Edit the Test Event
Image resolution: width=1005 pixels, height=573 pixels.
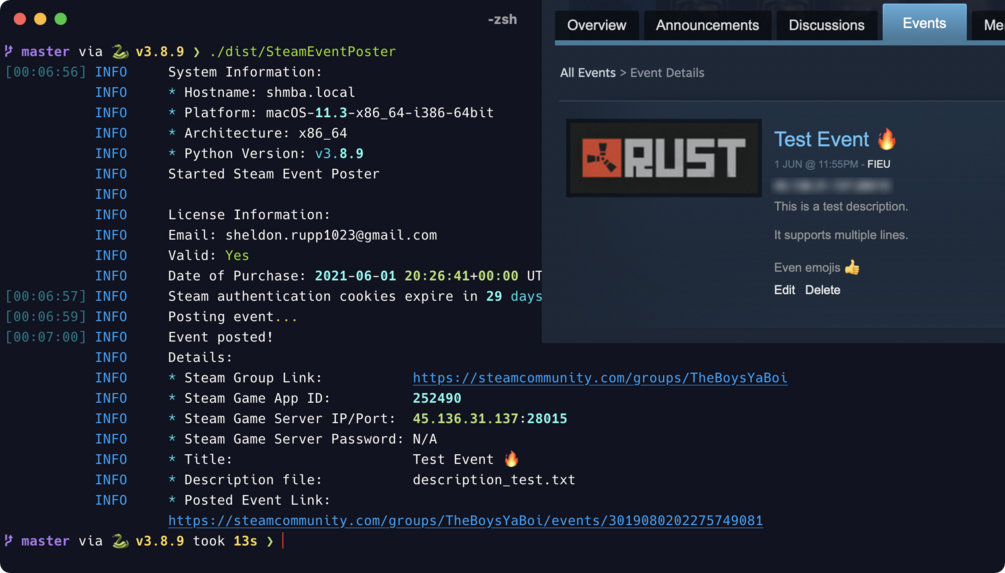coord(785,290)
